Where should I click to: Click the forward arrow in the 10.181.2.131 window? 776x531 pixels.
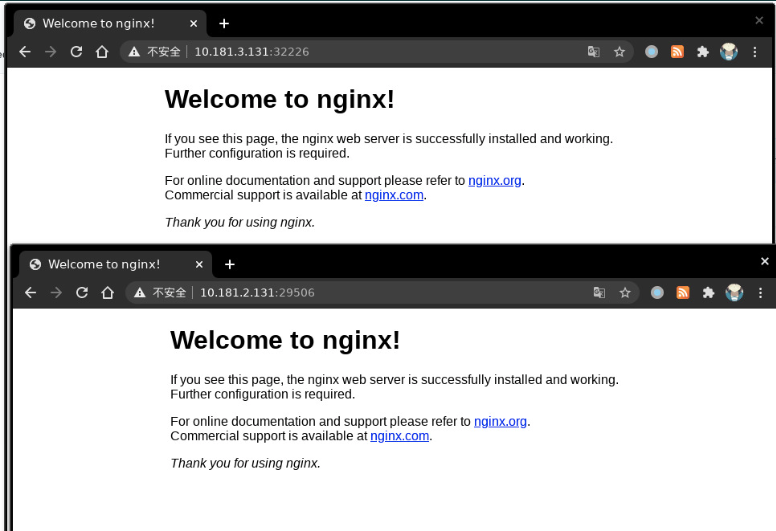pos(56,293)
